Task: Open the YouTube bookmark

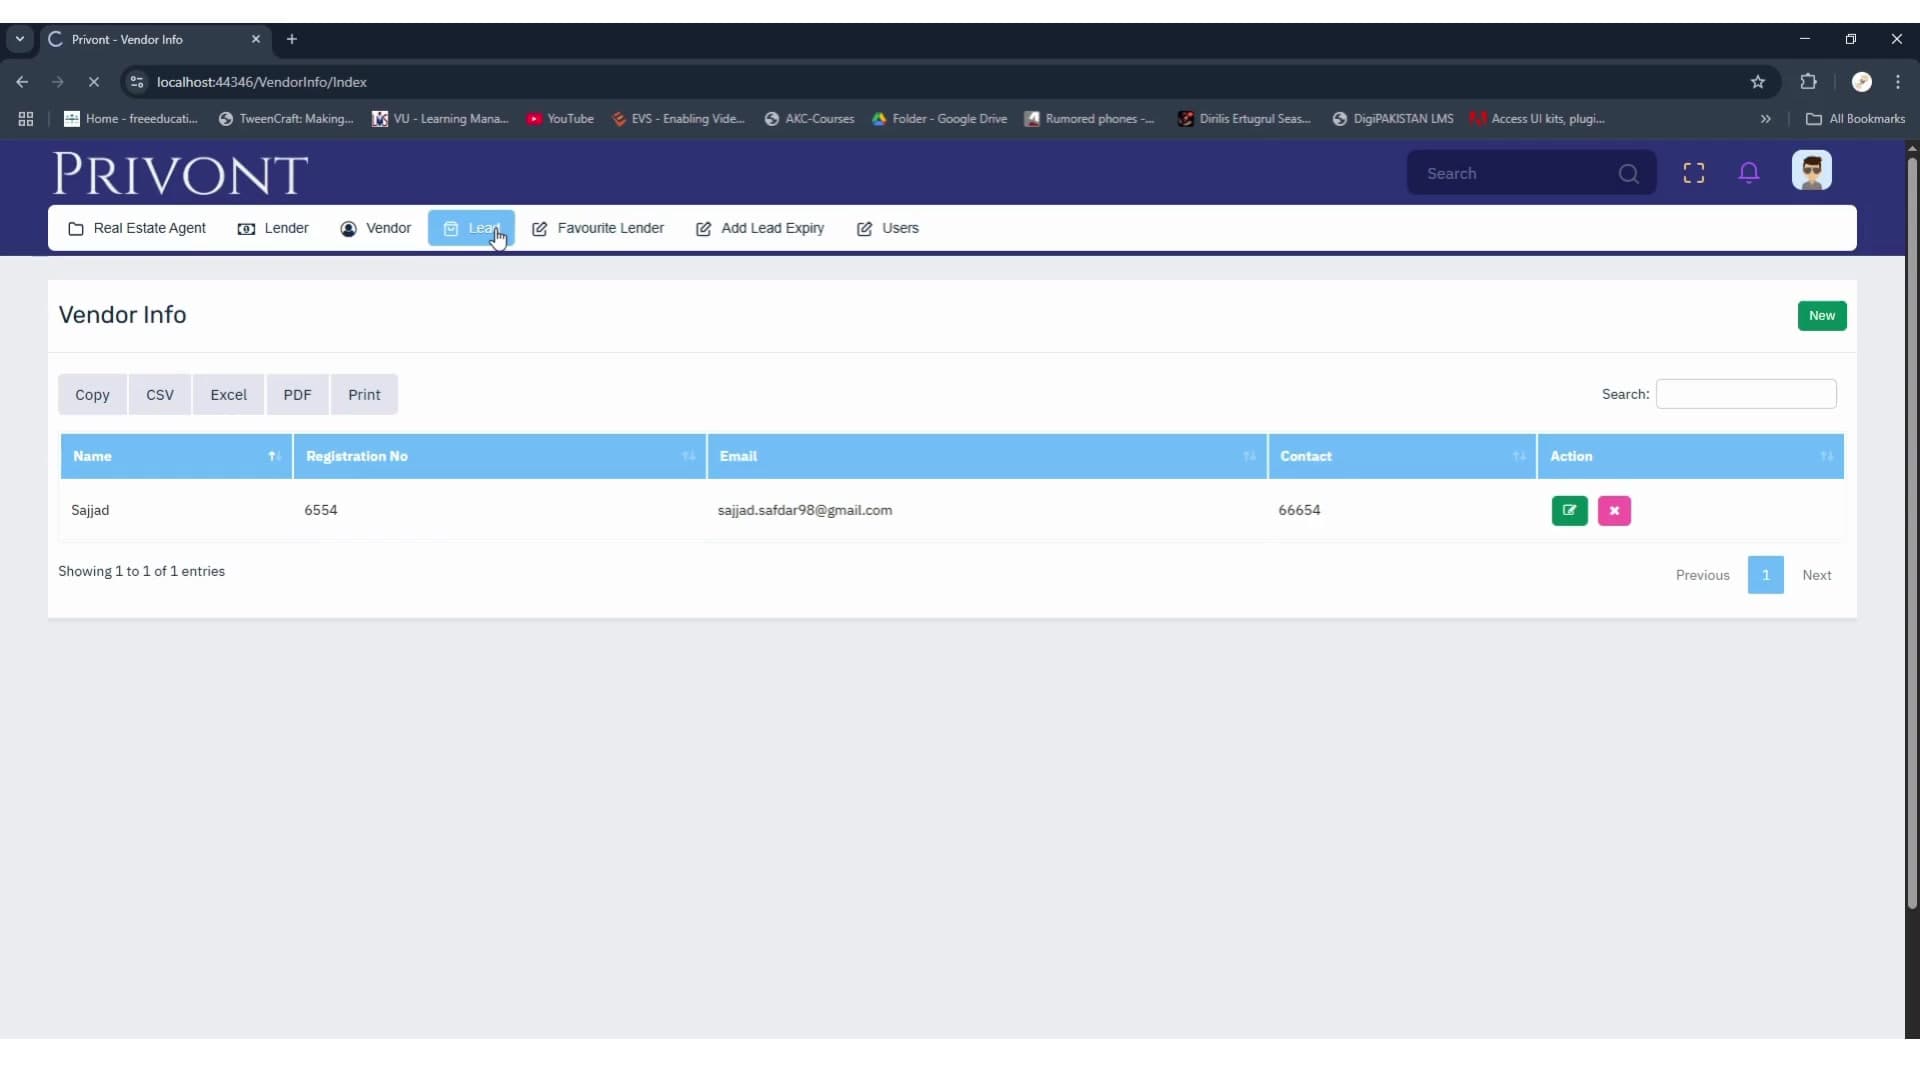Action: [x=560, y=119]
